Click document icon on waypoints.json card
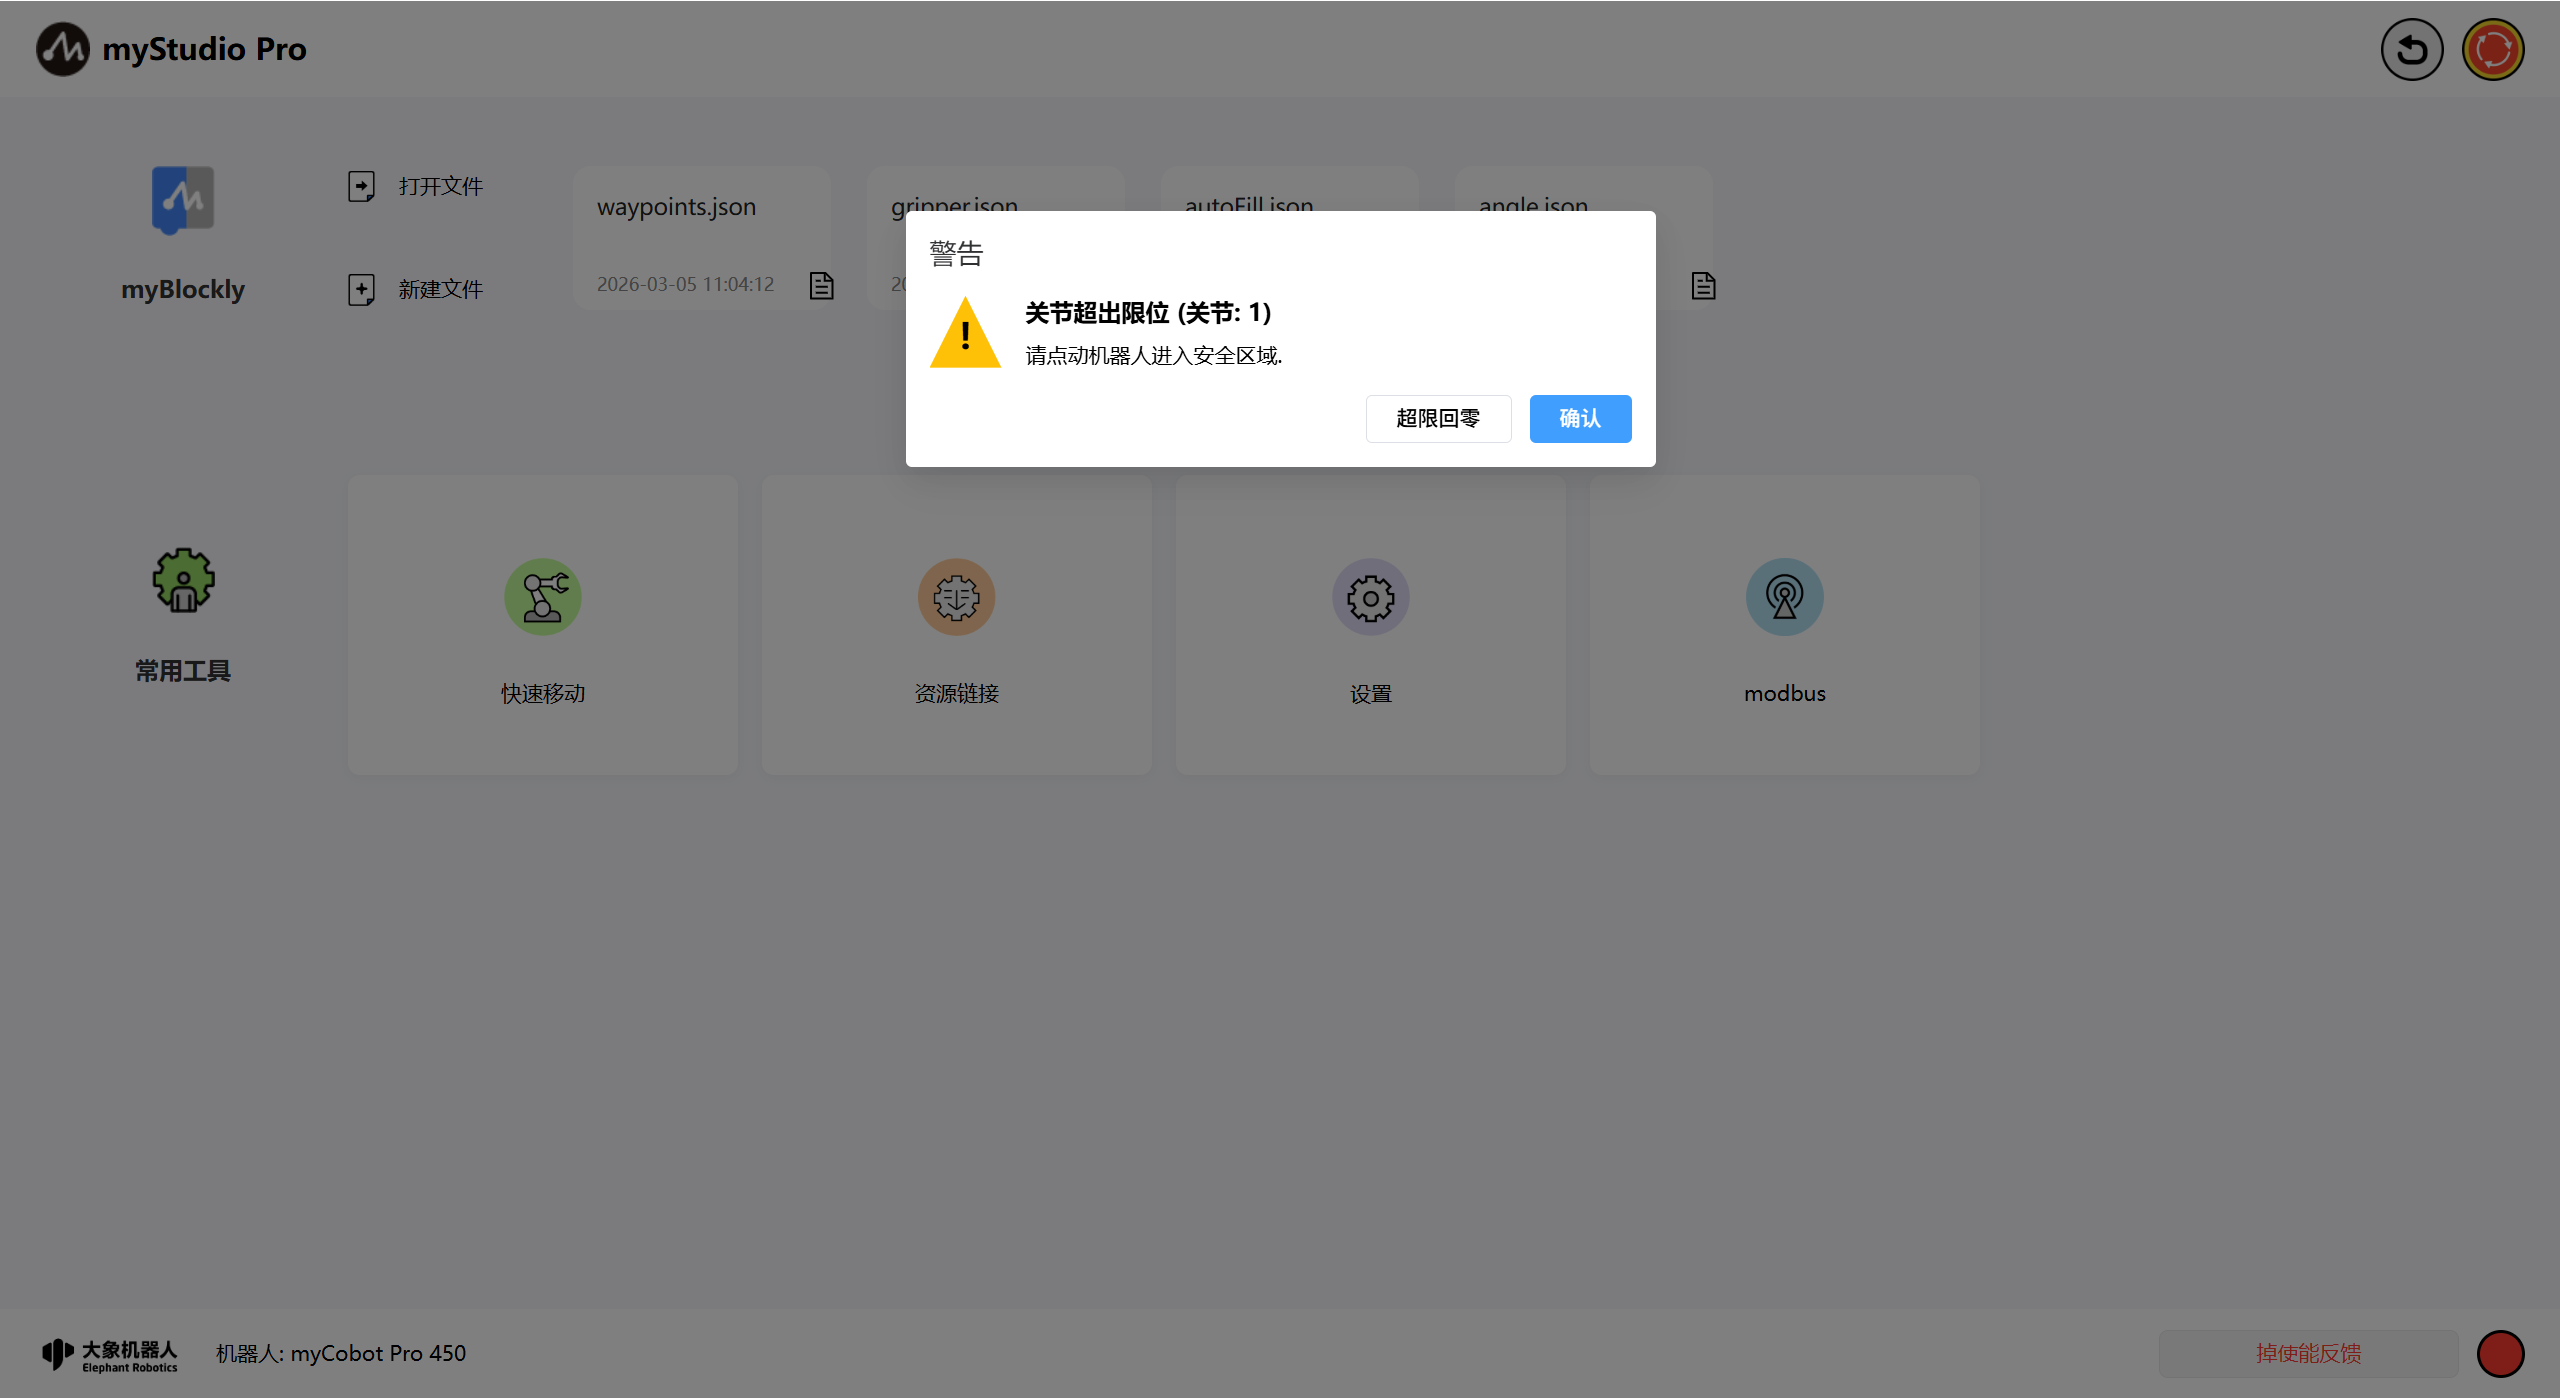2560x1398 pixels. (x=822, y=286)
